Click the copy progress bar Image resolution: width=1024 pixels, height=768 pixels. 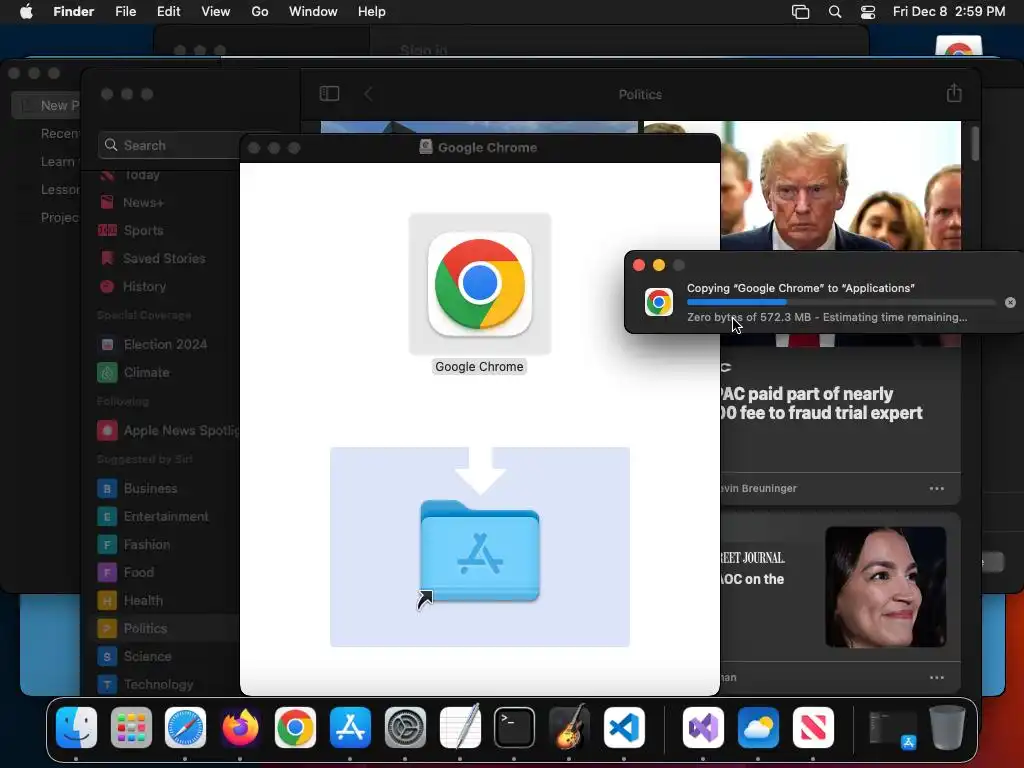(841, 302)
